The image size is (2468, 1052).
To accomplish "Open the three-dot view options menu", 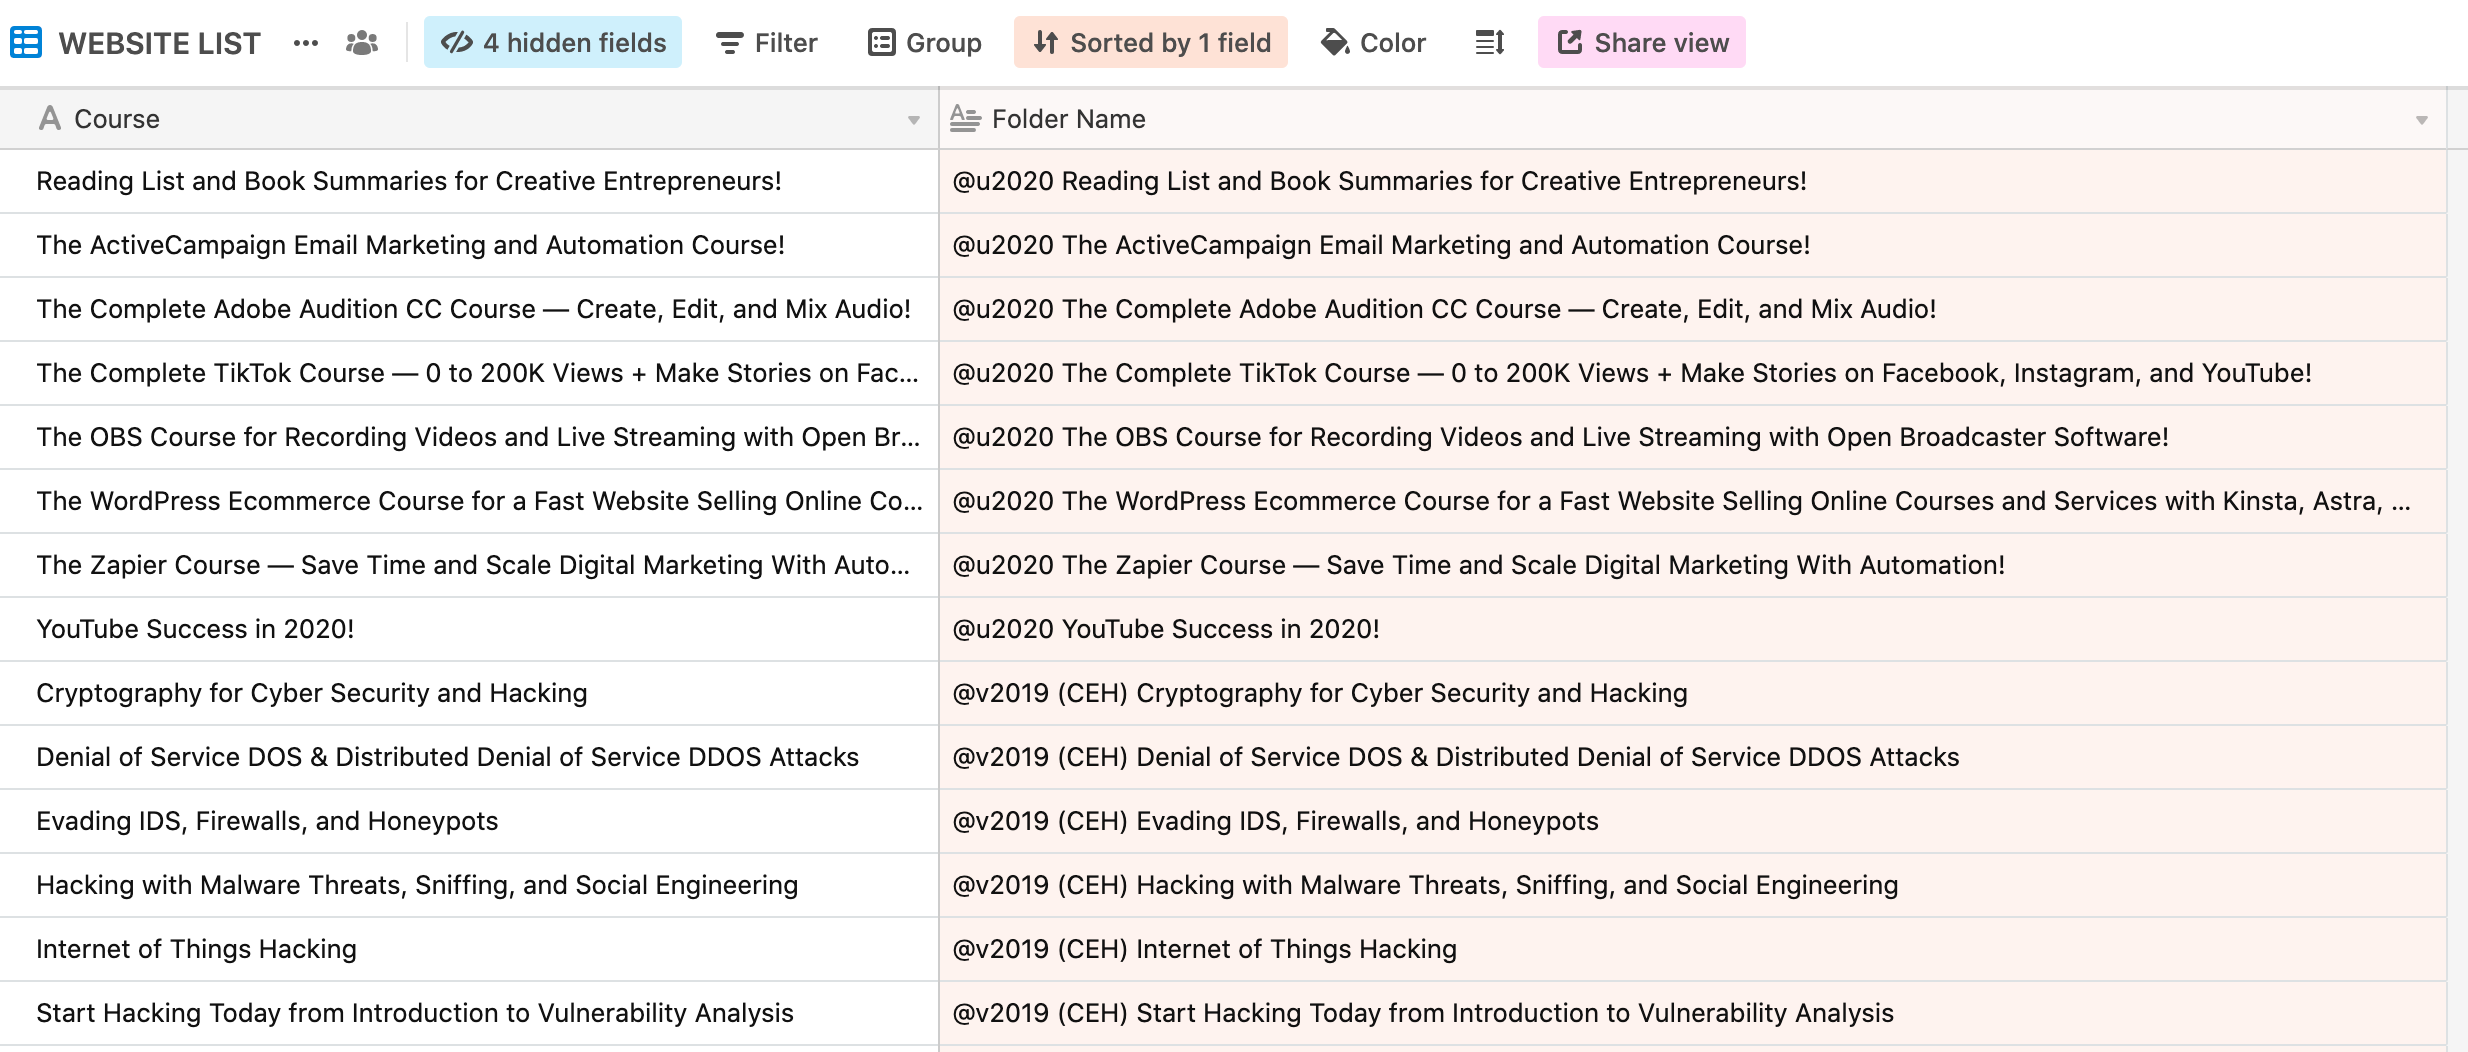I will (x=306, y=43).
